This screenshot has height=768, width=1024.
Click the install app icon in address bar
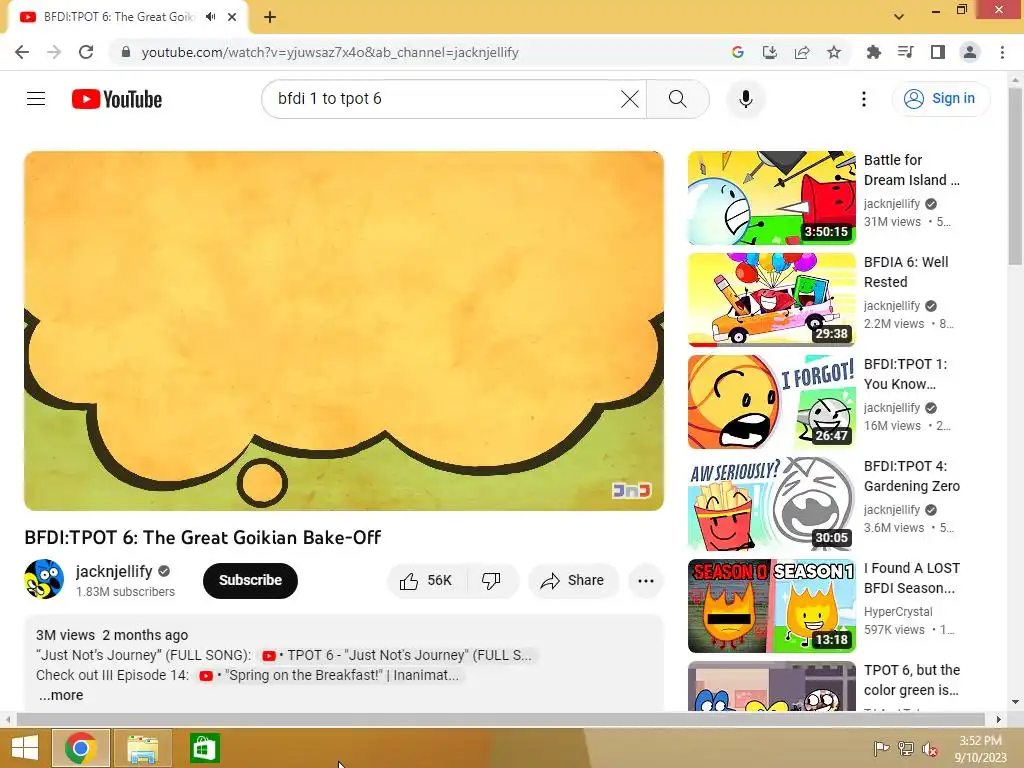770,52
